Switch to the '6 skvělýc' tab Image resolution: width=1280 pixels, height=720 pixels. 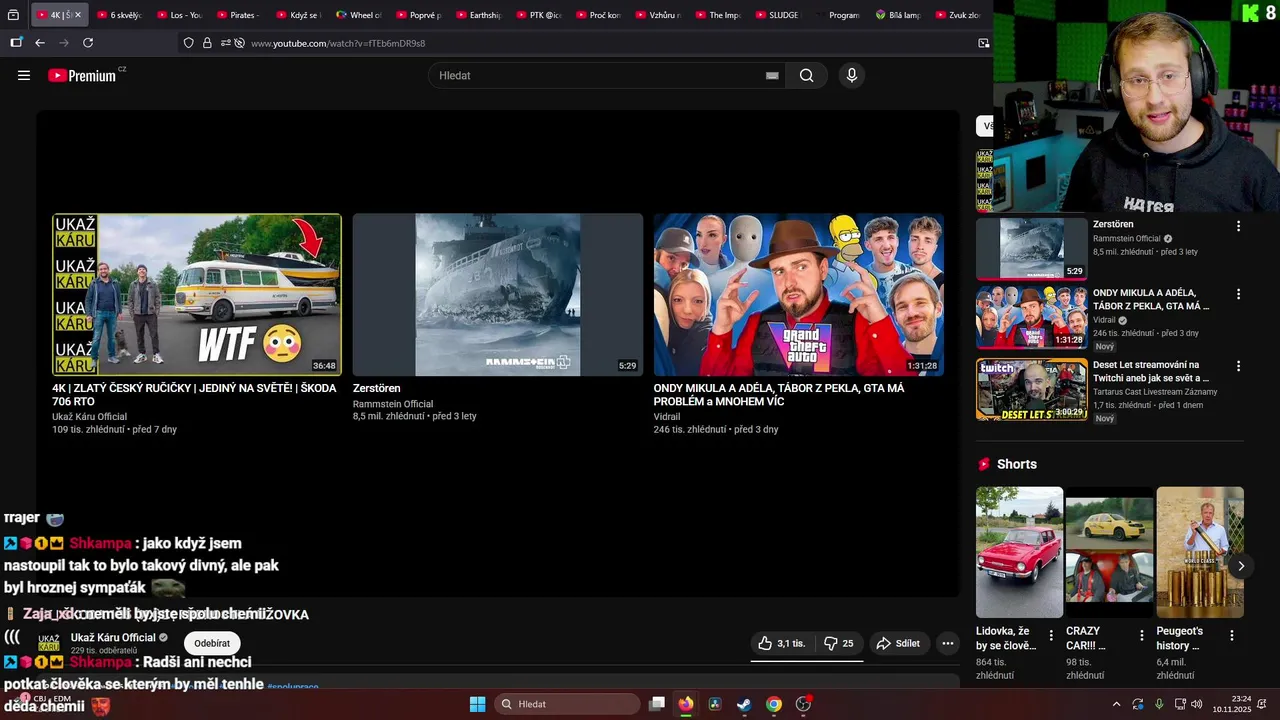[119, 15]
